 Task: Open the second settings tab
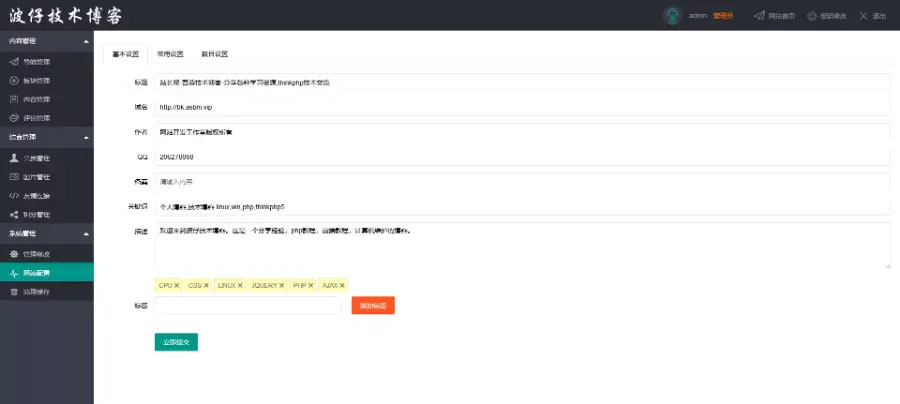[x=170, y=54]
